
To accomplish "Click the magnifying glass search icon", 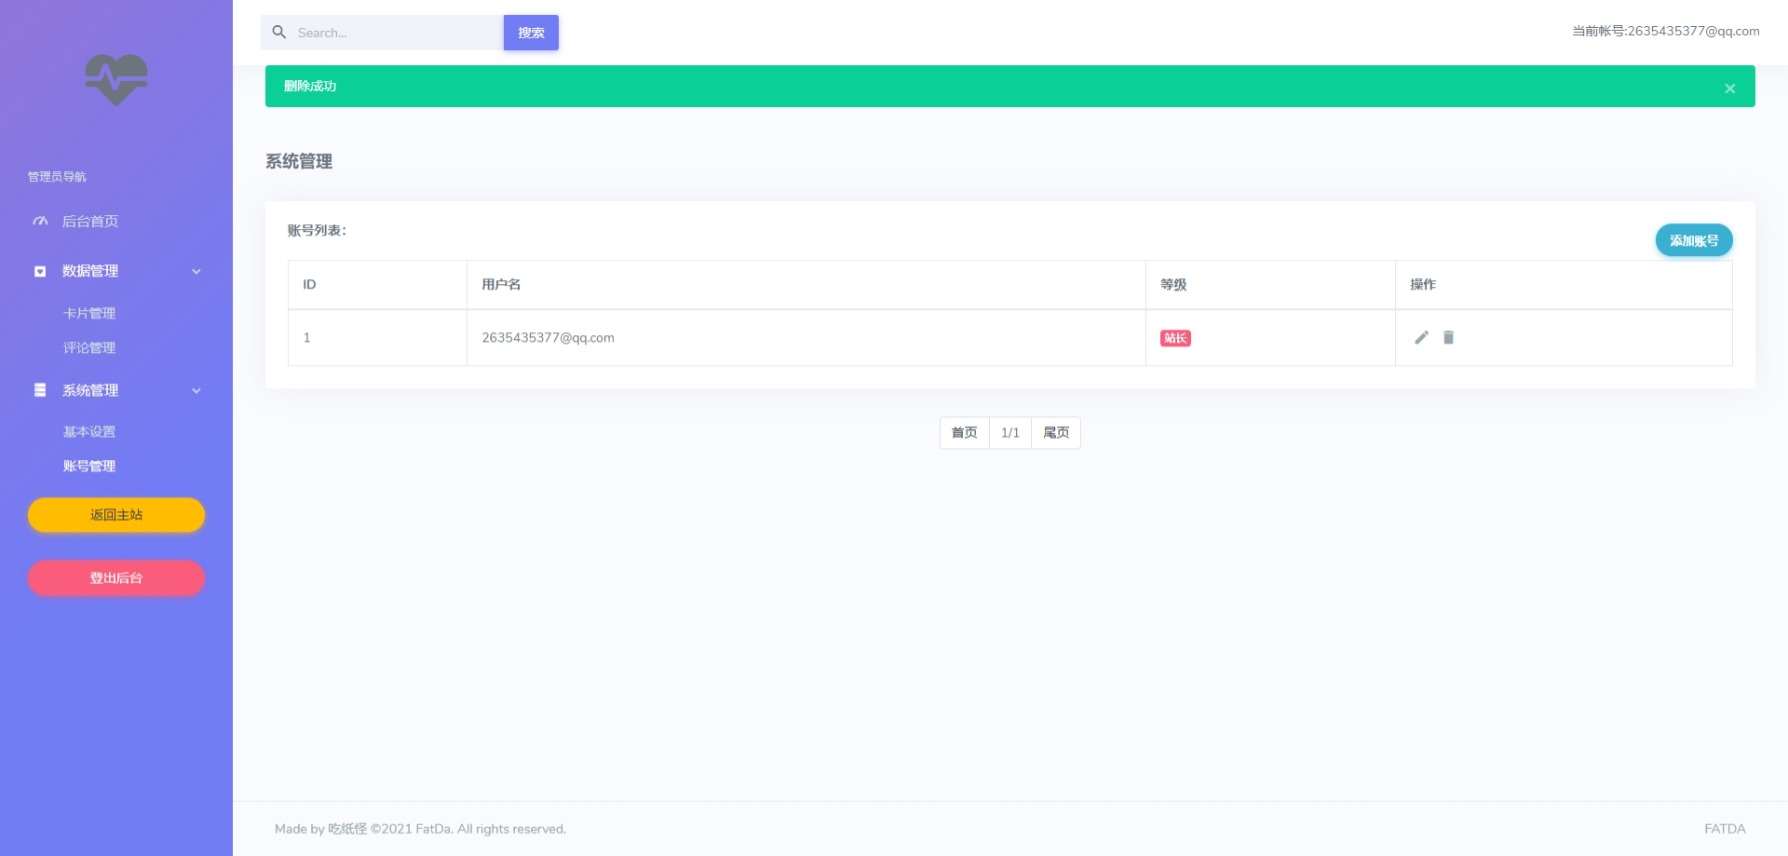I will click(x=279, y=32).
